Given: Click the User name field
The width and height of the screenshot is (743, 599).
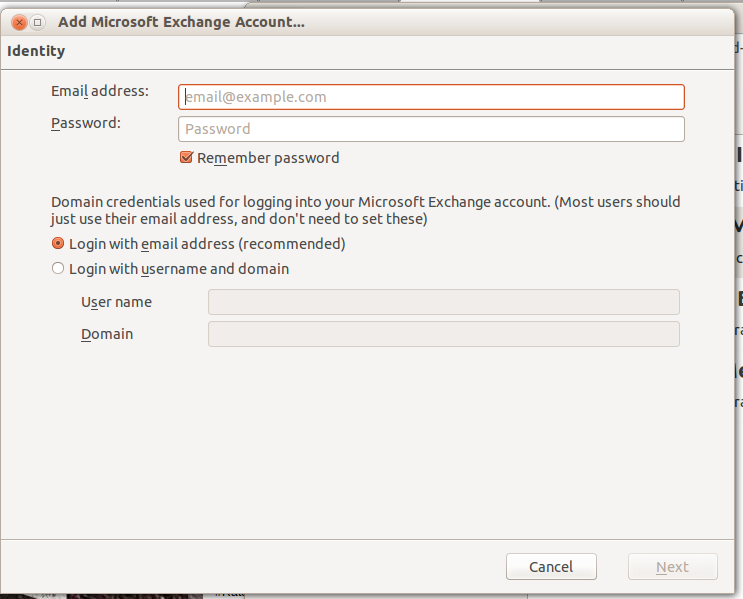Looking at the screenshot, I should point(444,302).
